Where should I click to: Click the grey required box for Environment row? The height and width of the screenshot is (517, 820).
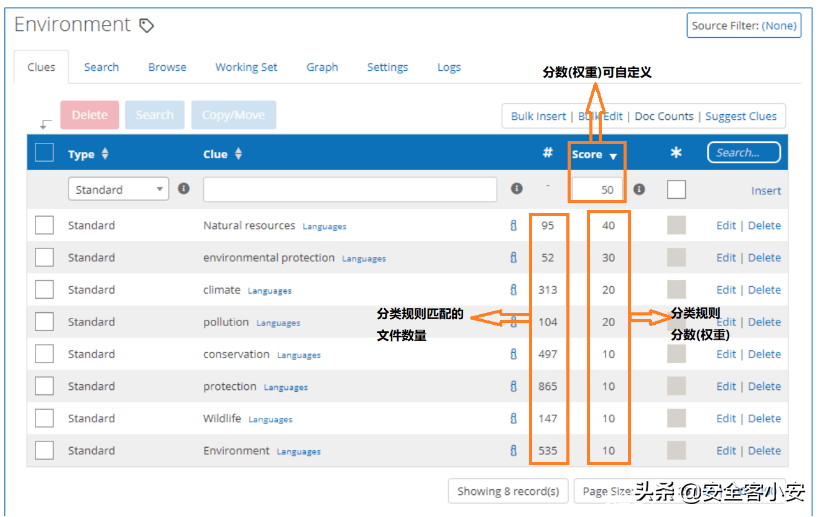pyautogui.click(x=676, y=451)
